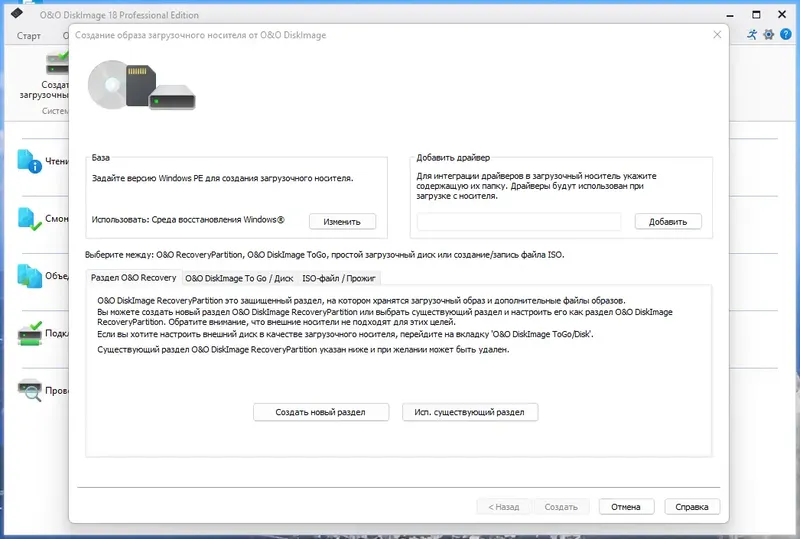Open Справка help button in dialog
Screen dimensions: 800x539
[x=692, y=506]
